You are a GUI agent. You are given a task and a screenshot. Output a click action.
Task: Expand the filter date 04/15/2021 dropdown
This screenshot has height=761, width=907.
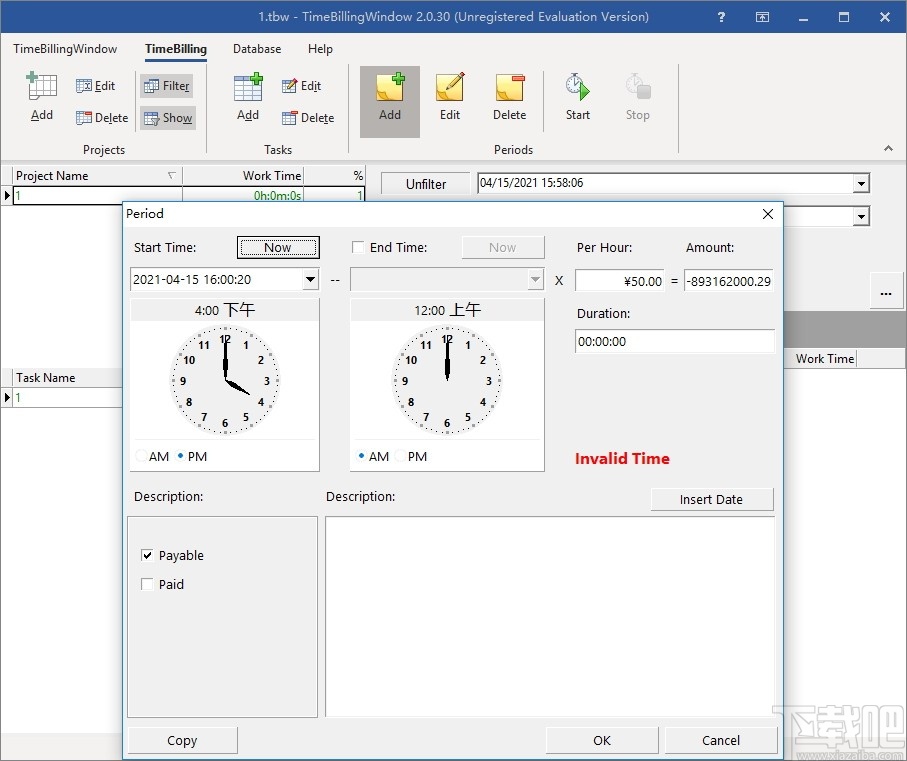860,184
